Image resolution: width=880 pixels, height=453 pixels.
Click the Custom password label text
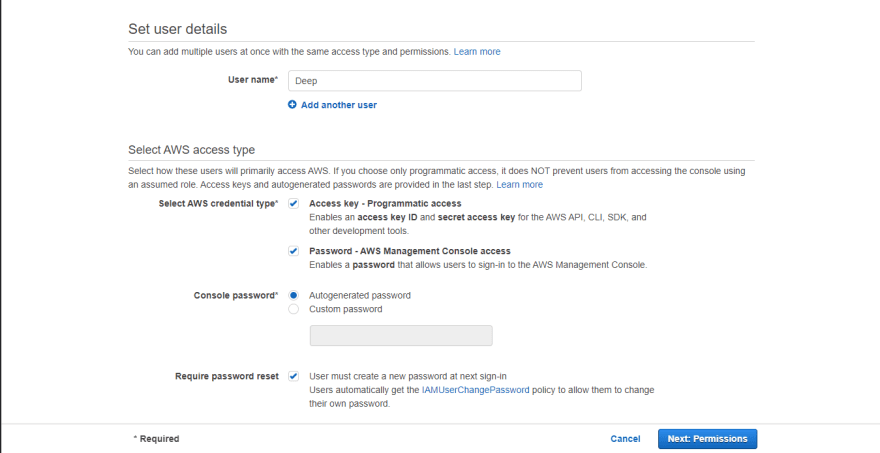point(346,309)
